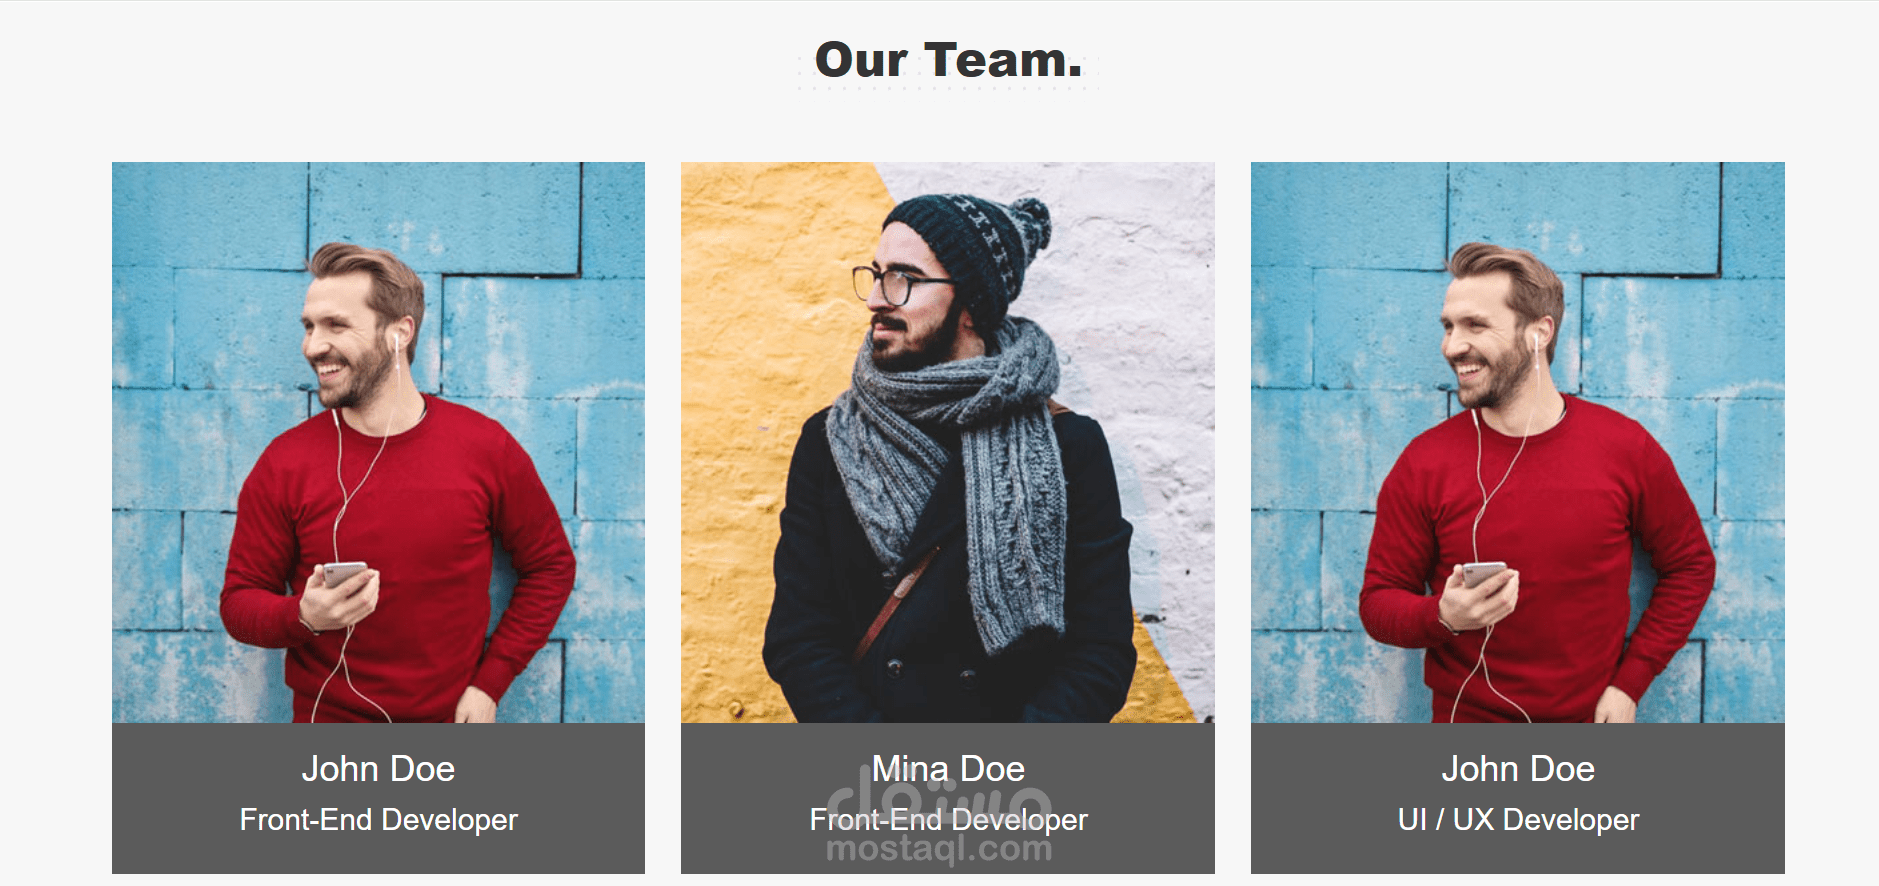Open the third card's John Doe photo
This screenshot has width=1879, height=886.
(1518, 442)
